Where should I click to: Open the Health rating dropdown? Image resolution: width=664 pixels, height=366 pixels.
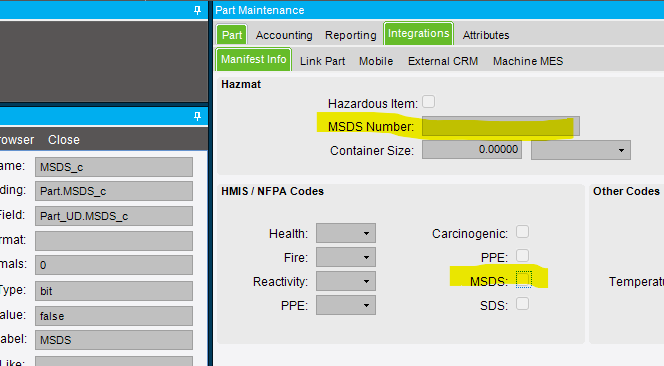pyautogui.click(x=346, y=233)
